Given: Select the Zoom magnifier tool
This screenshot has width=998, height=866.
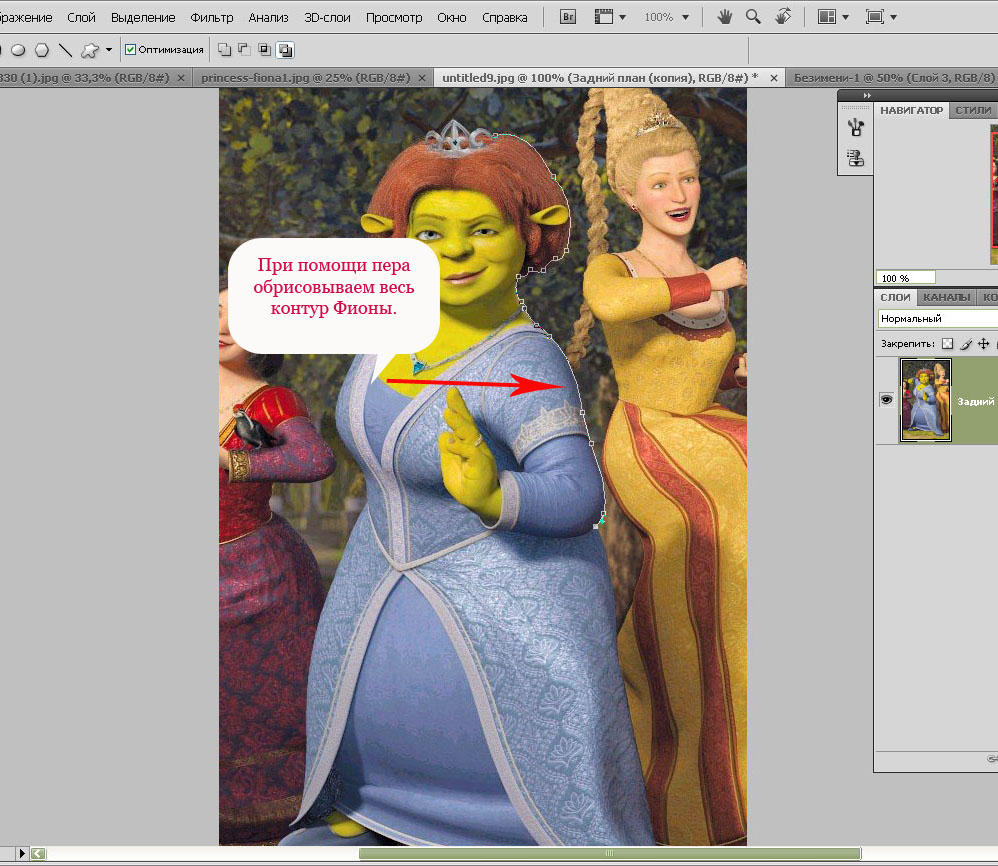Looking at the screenshot, I should tap(753, 17).
